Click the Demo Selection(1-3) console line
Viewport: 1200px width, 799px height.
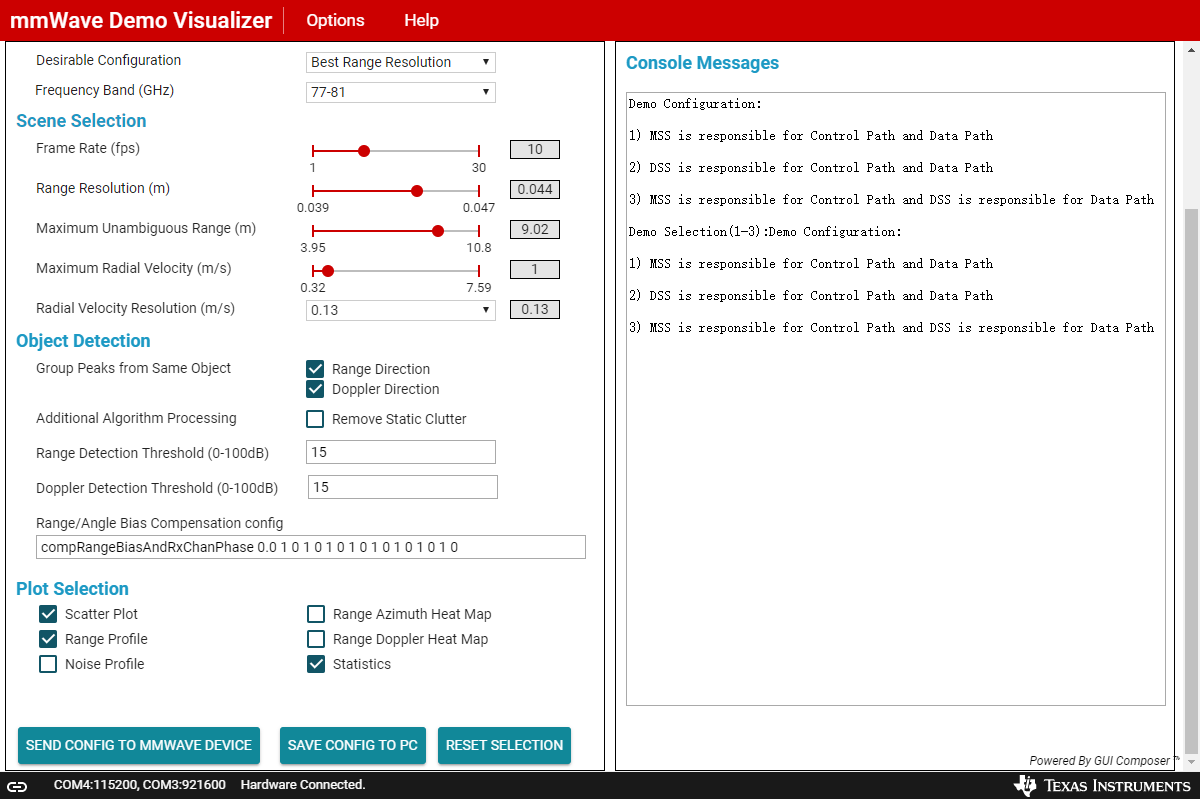click(765, 231)
